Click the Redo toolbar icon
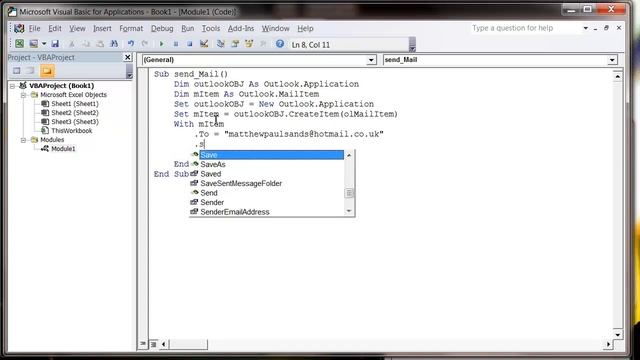The width and height of the screenshot is (640, 360). (x=145, y=44)
